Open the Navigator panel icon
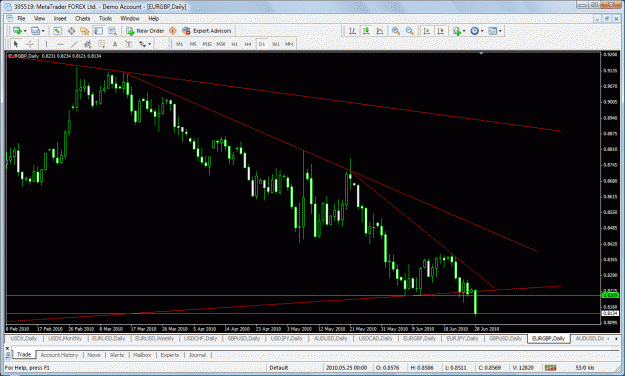This screenshot has height=376, width=625. click(x=85, y=31)
